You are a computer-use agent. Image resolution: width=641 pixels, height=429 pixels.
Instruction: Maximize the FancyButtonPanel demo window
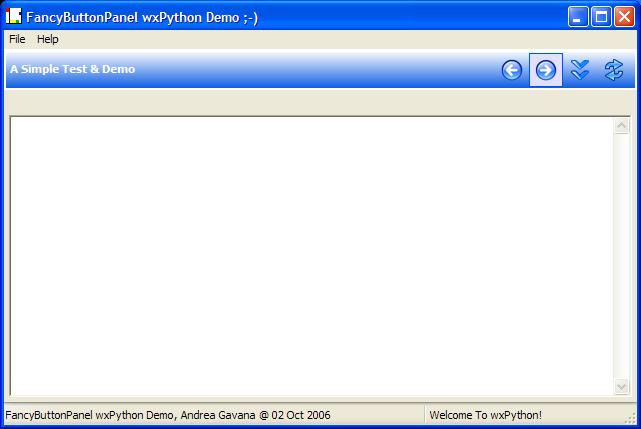tap(601, 16)
